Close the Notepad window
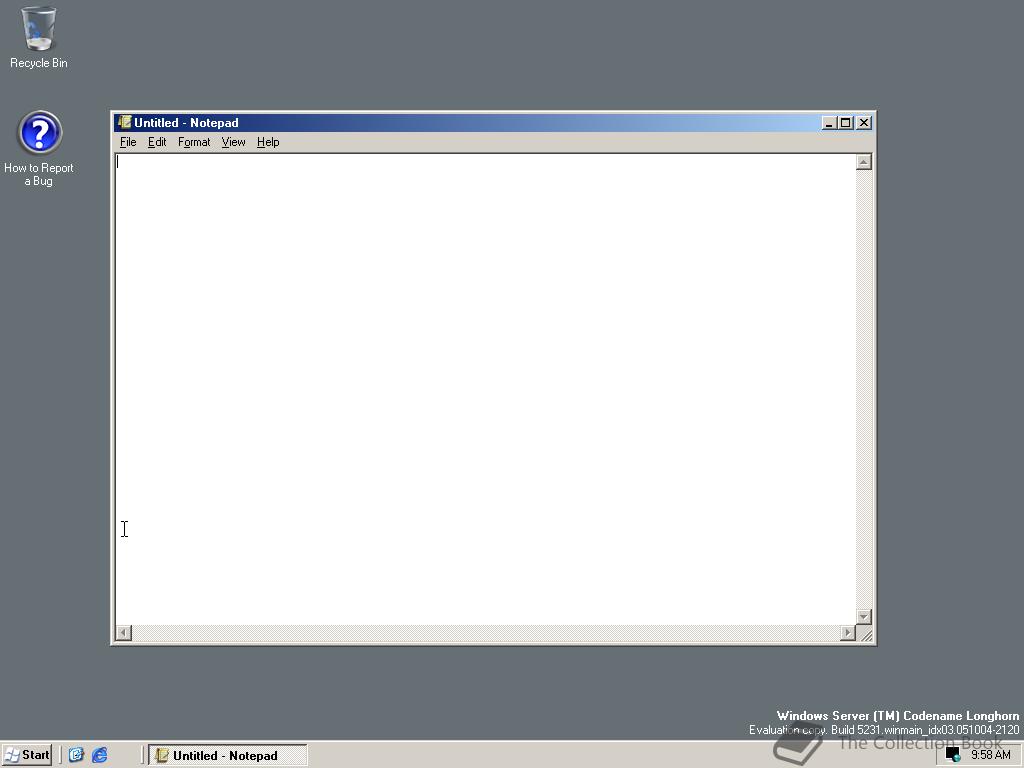 (x=864, y=123)
